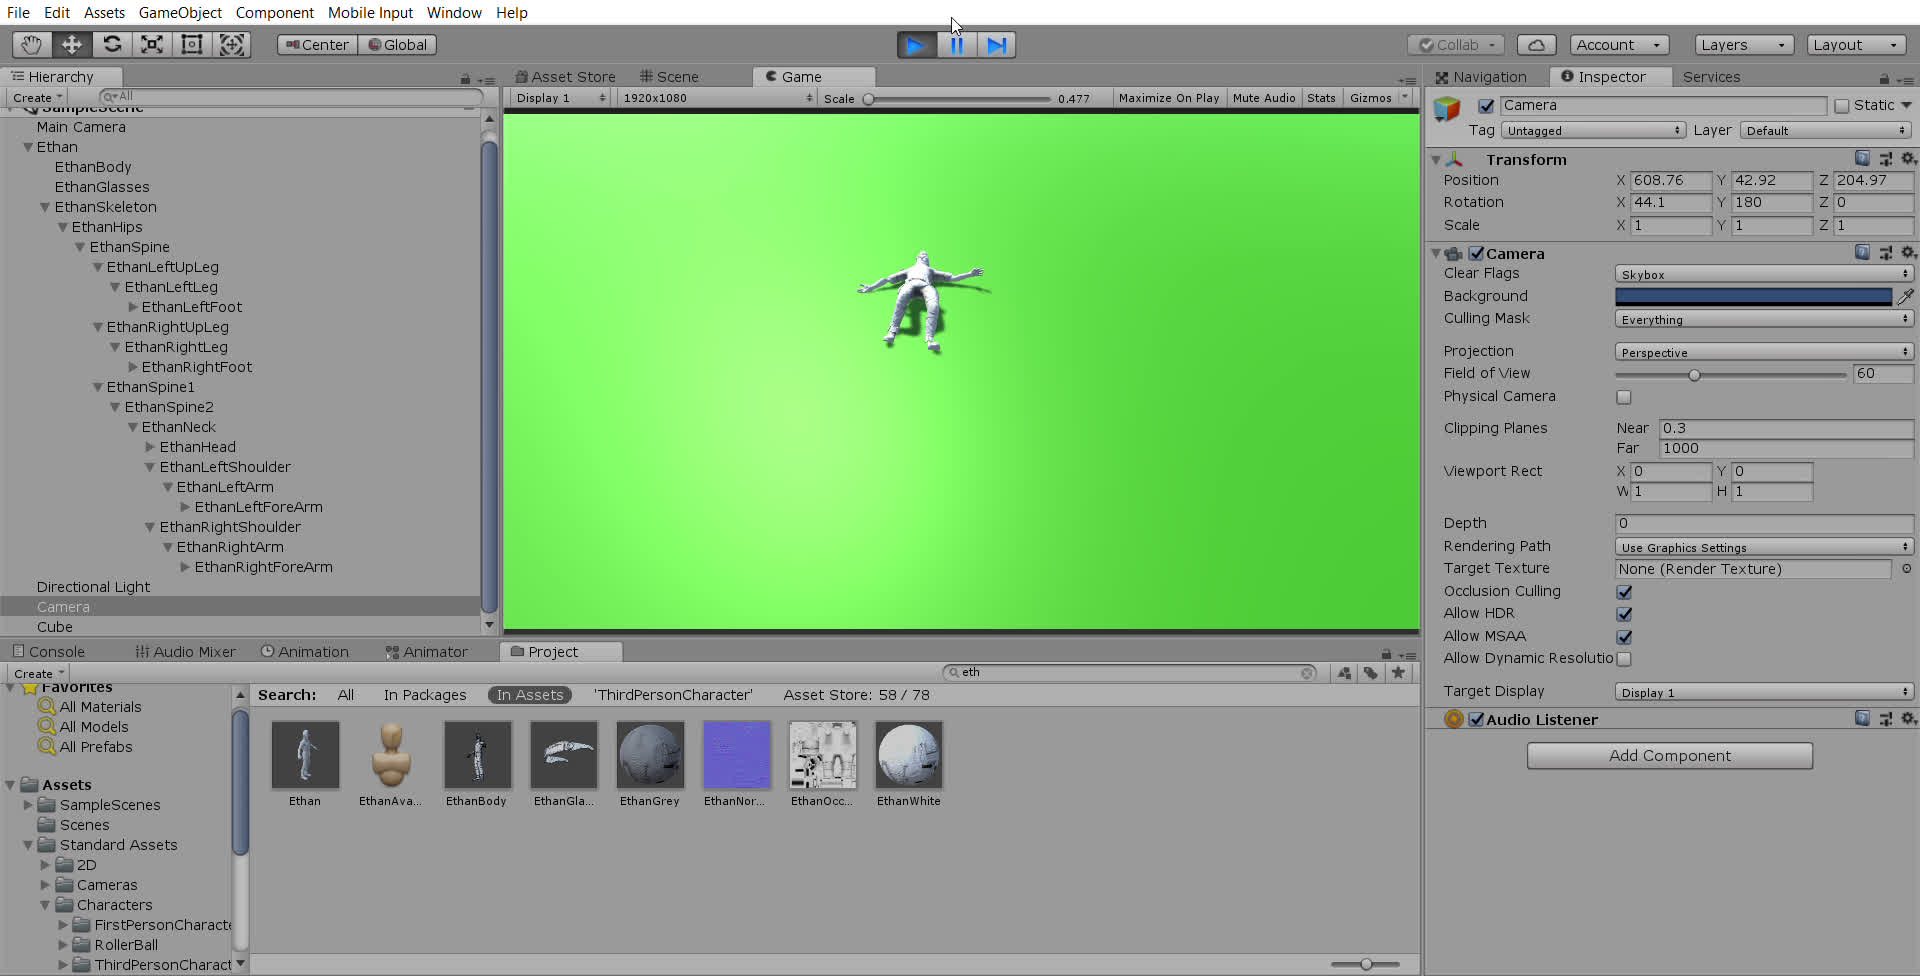
Task: Open the GameObject menu
Action: [180, 13]
